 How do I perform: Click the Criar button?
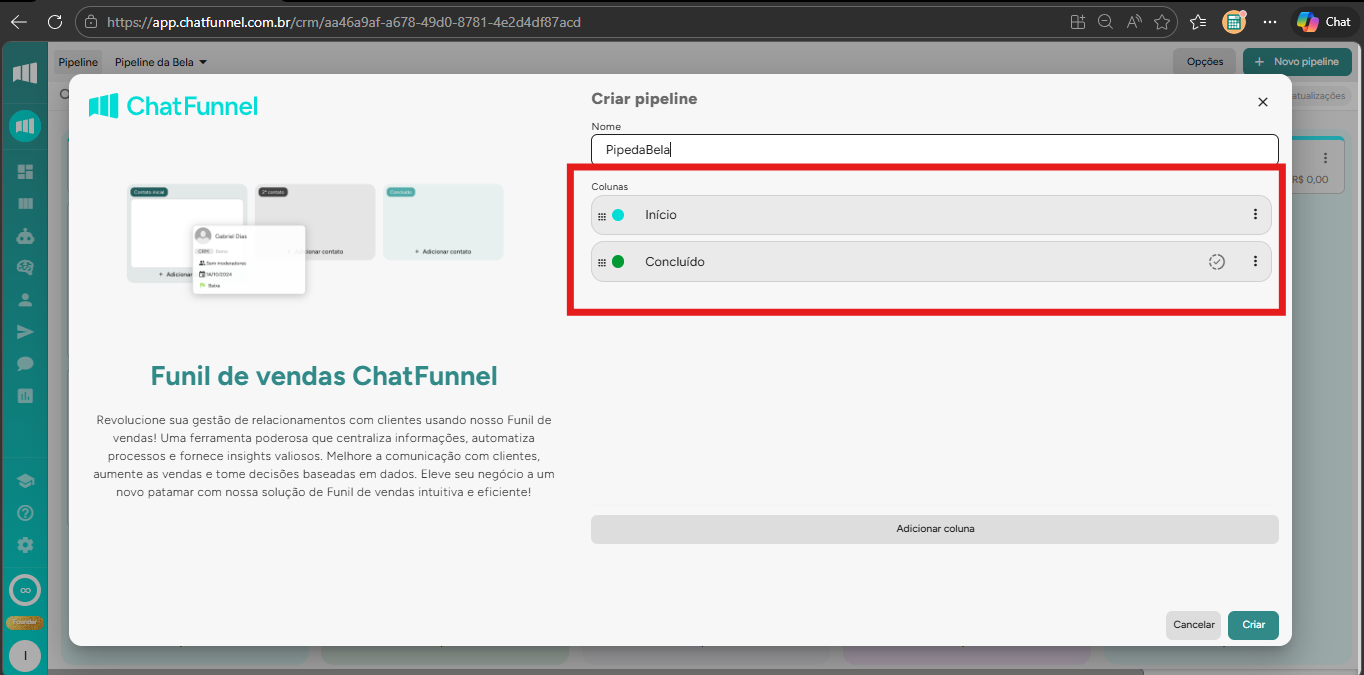click(x=1253, y=625)
